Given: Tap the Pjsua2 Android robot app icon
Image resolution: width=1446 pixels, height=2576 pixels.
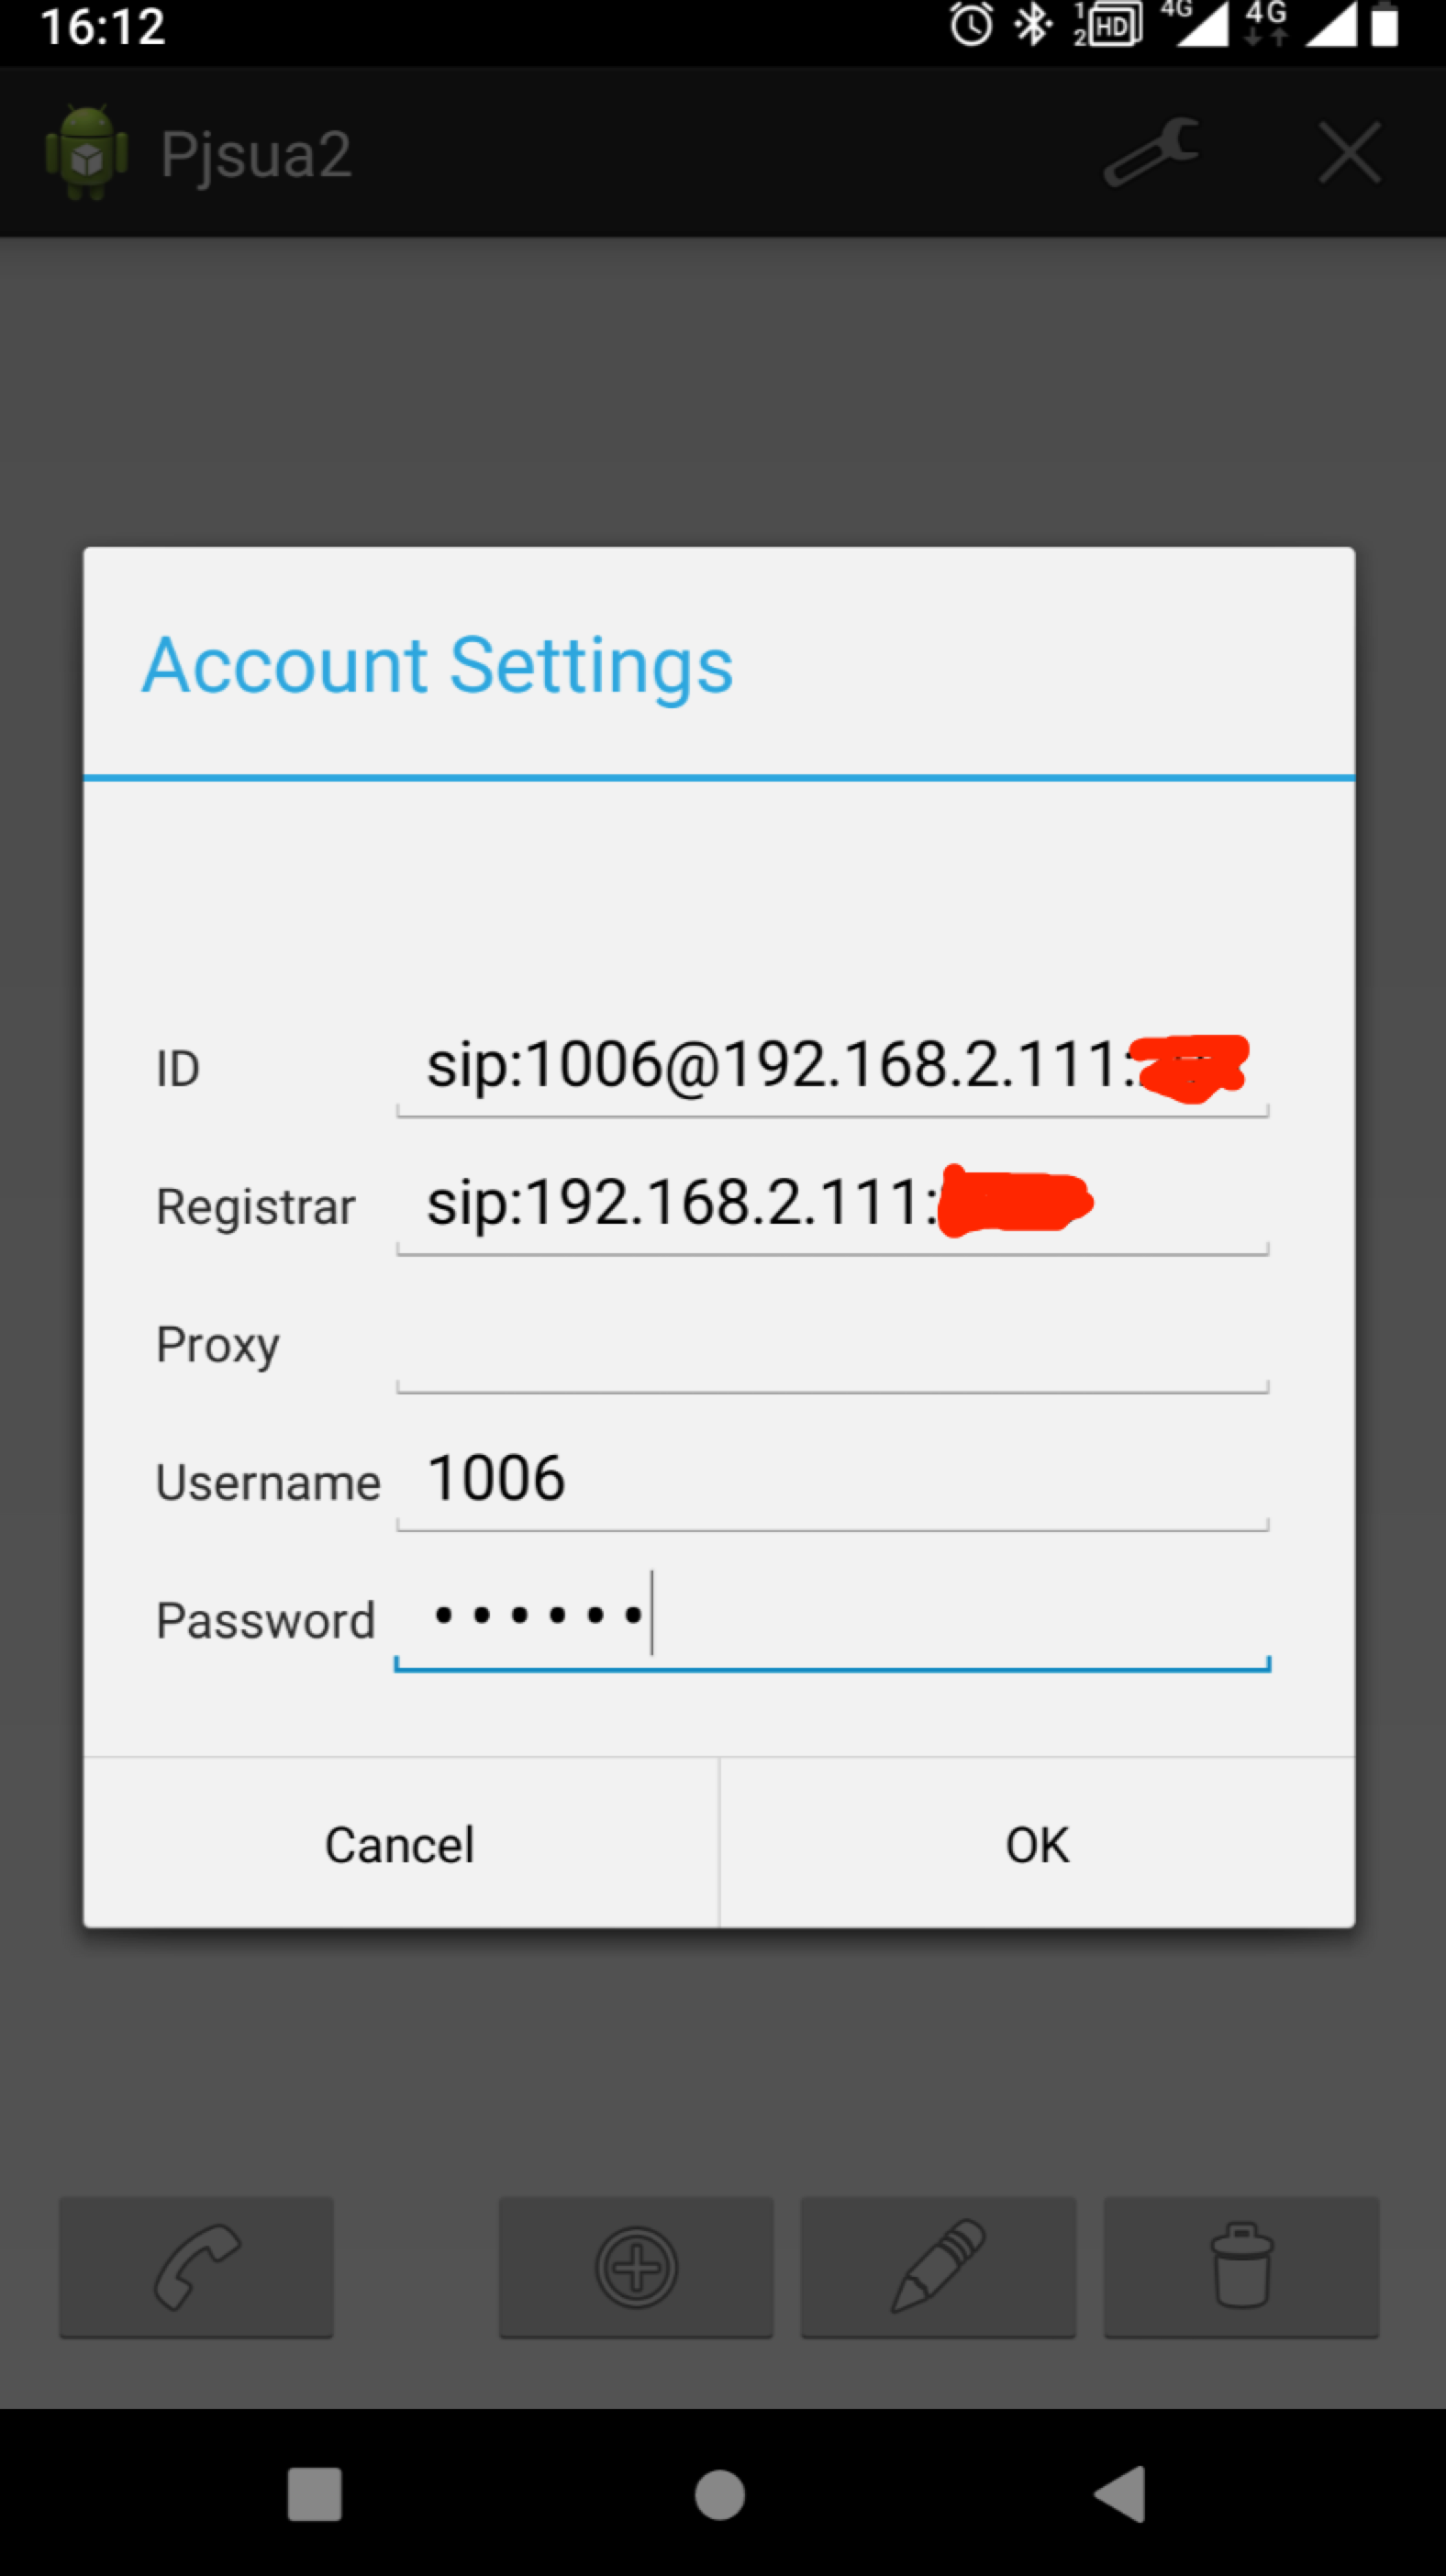Looking at the screenshot, I should (x=88, y=152).
